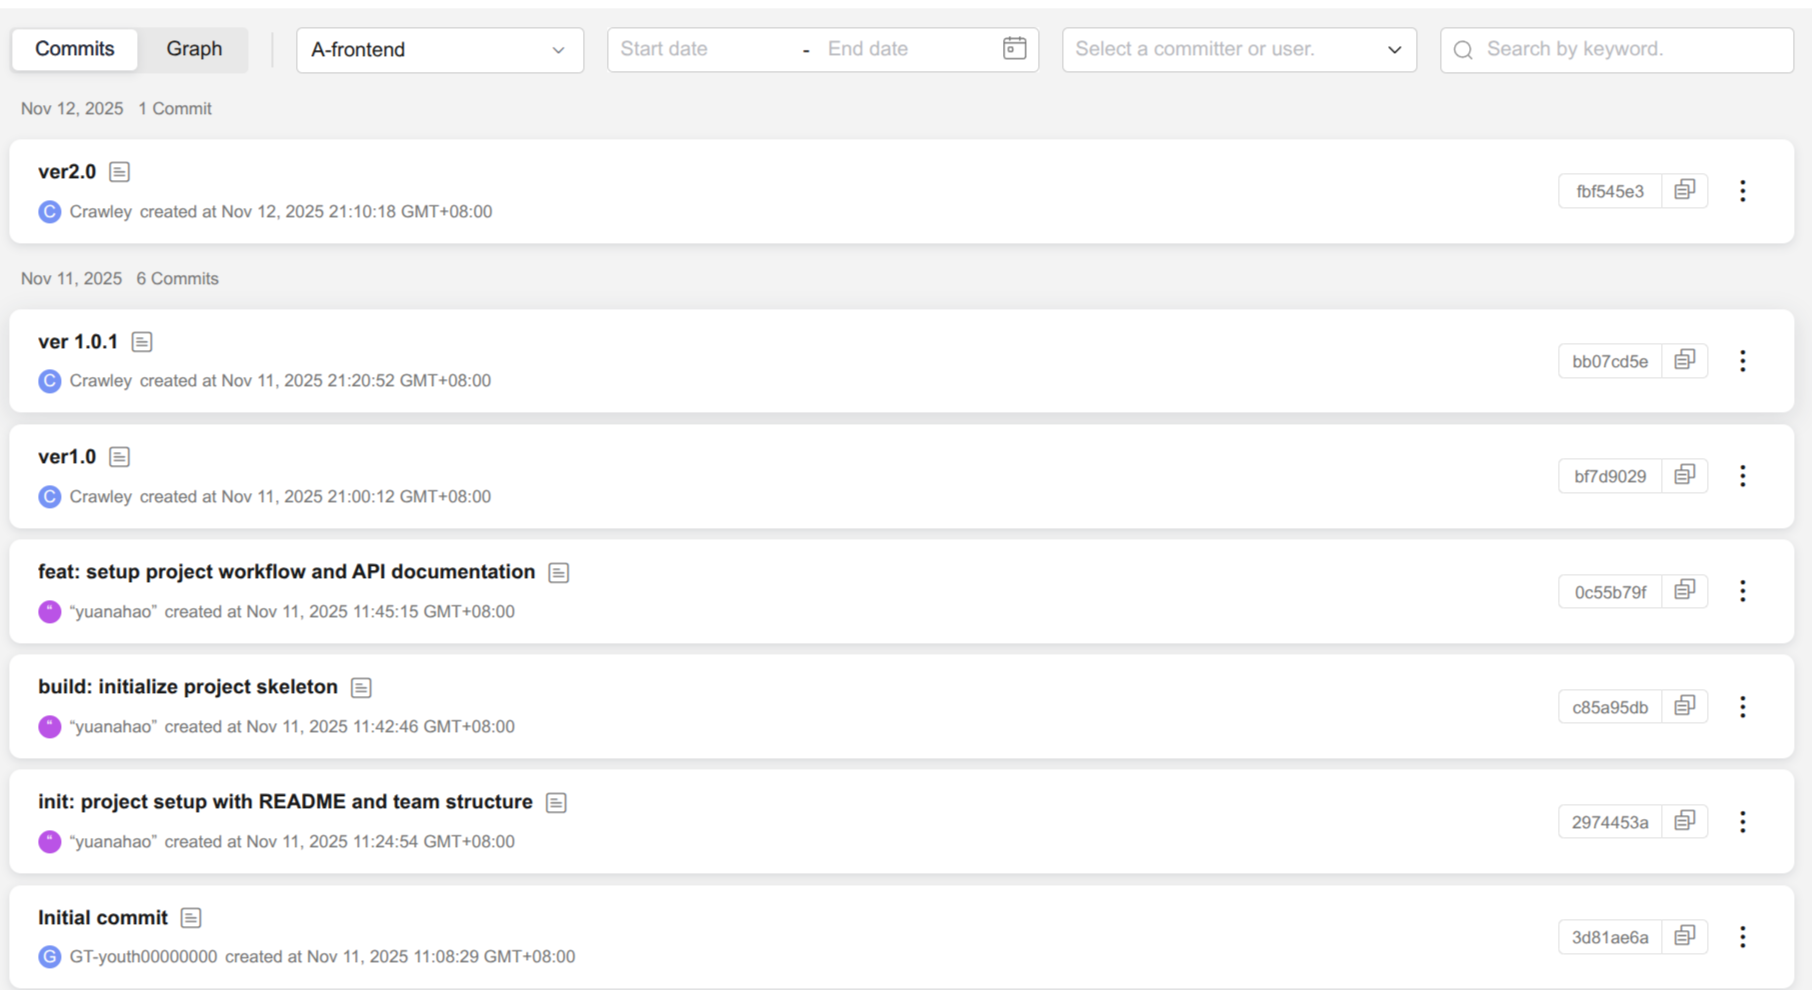
Task: Open more options for build: initialize project skeleton
Action: point(1743,707)
